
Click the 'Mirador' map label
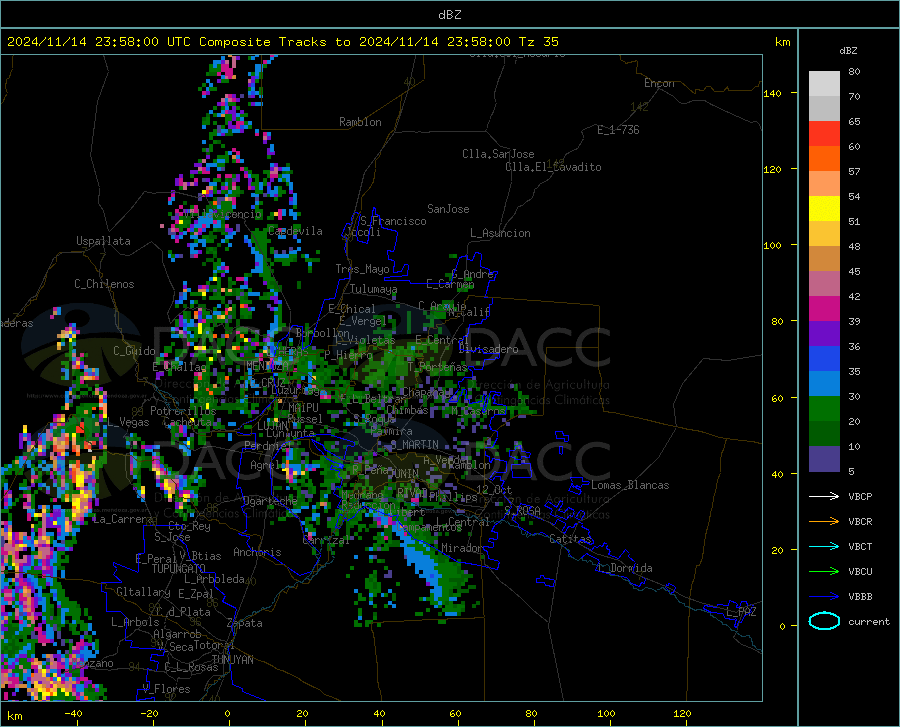coord(462,548)
